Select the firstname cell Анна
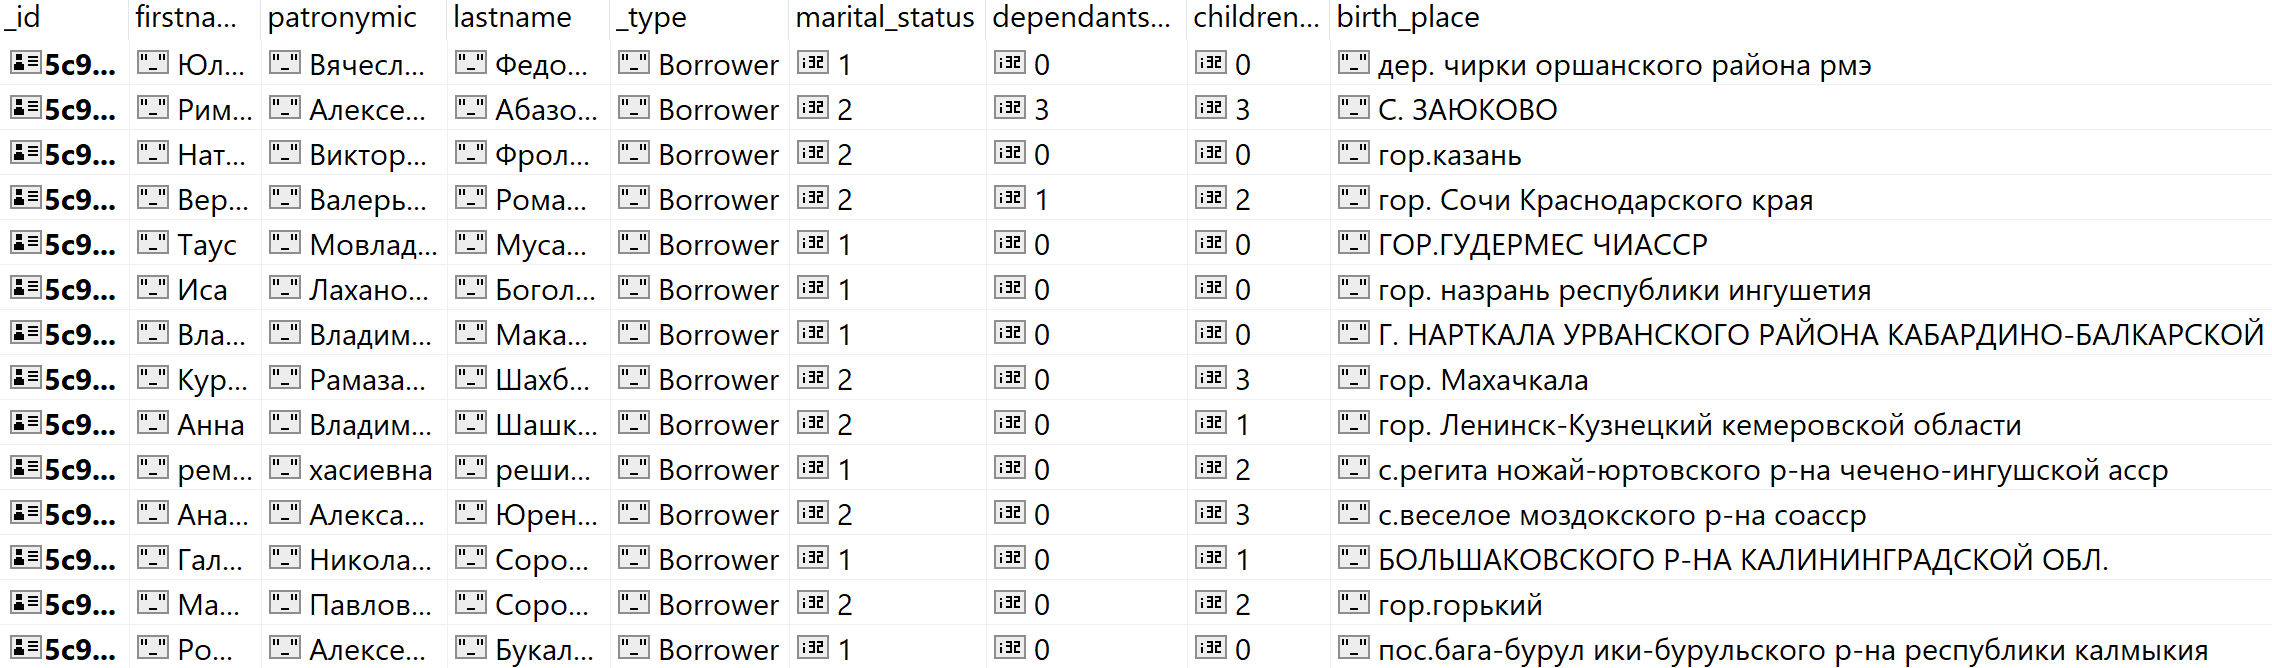 [210, 425]
